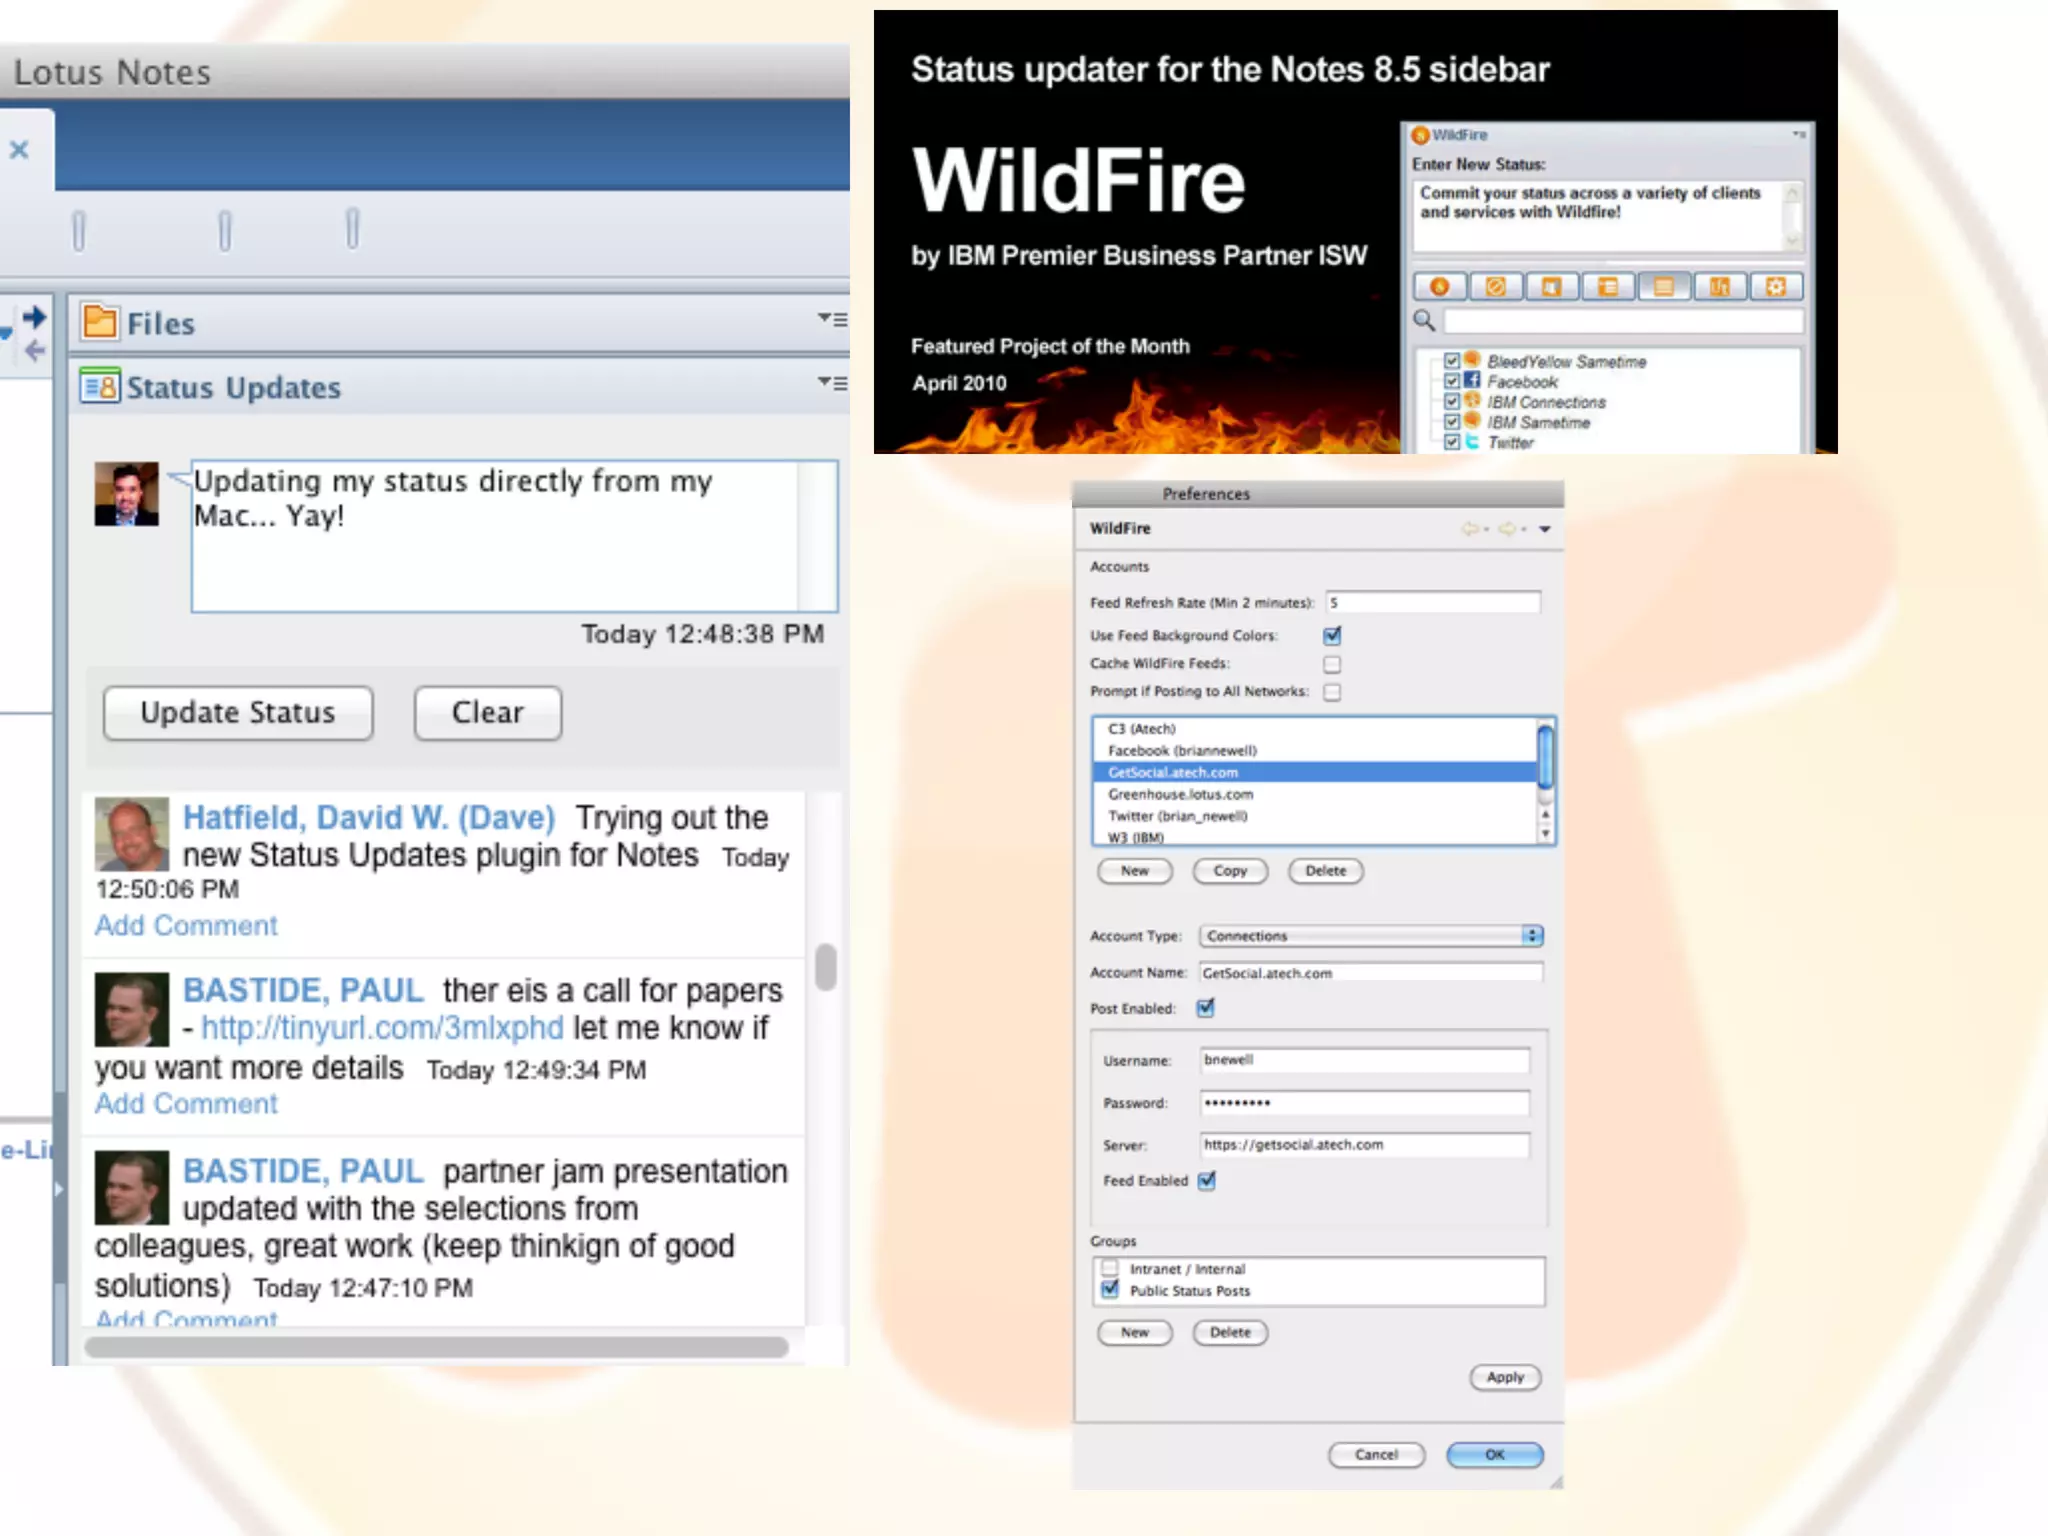This screenshot has width=2048, height=1536.
Task: Uncheck the Facebook network checkbox
Action: point(1452,381)
